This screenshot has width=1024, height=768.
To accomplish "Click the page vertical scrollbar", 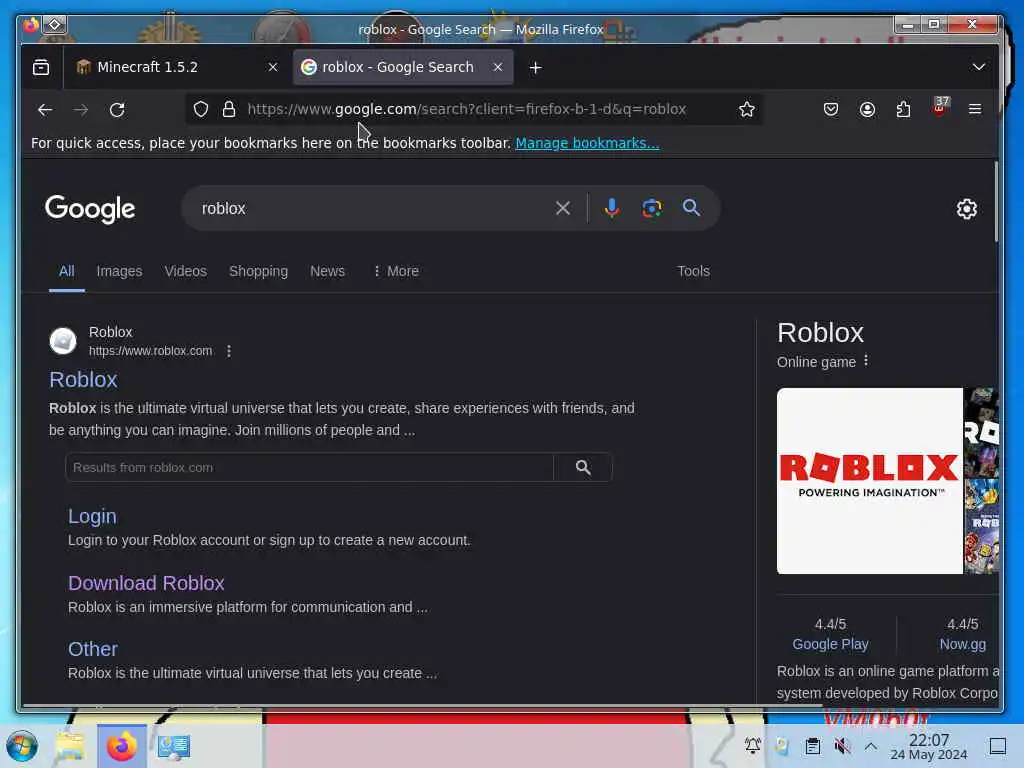I will [996, 202].
